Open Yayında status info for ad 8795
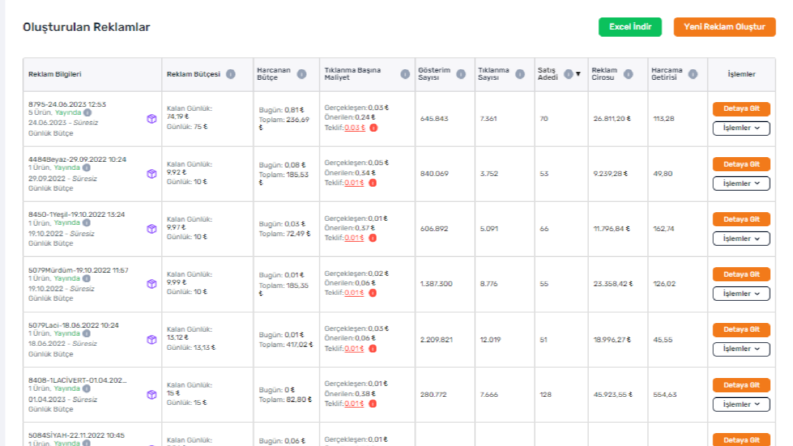Screen dimensions: 793x446 tap(87, 113)
